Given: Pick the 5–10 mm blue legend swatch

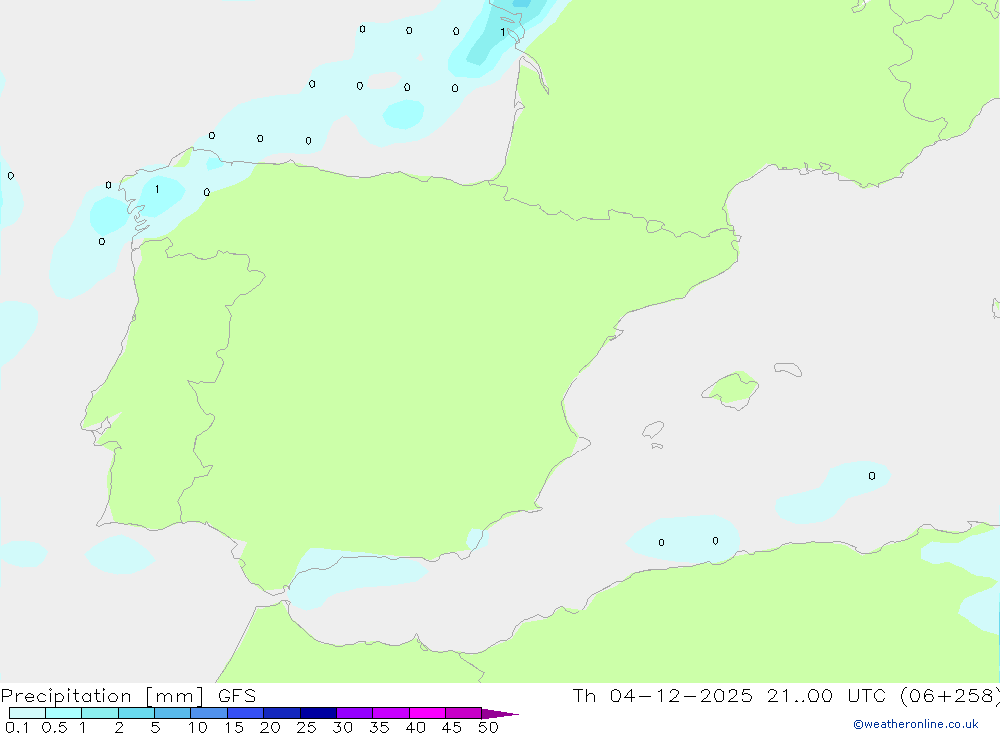Looking at the screenshot, I should click(172, 713).
